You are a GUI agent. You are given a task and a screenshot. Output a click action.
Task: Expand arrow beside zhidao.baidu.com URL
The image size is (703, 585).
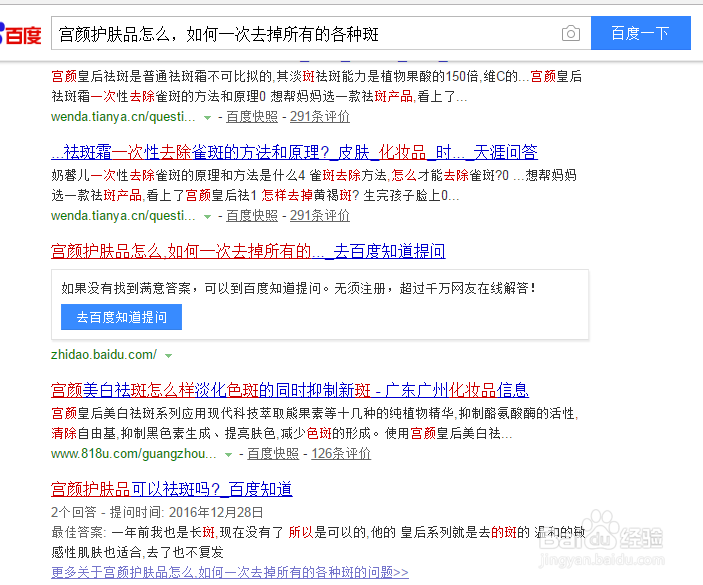click(x=169, y=355)
